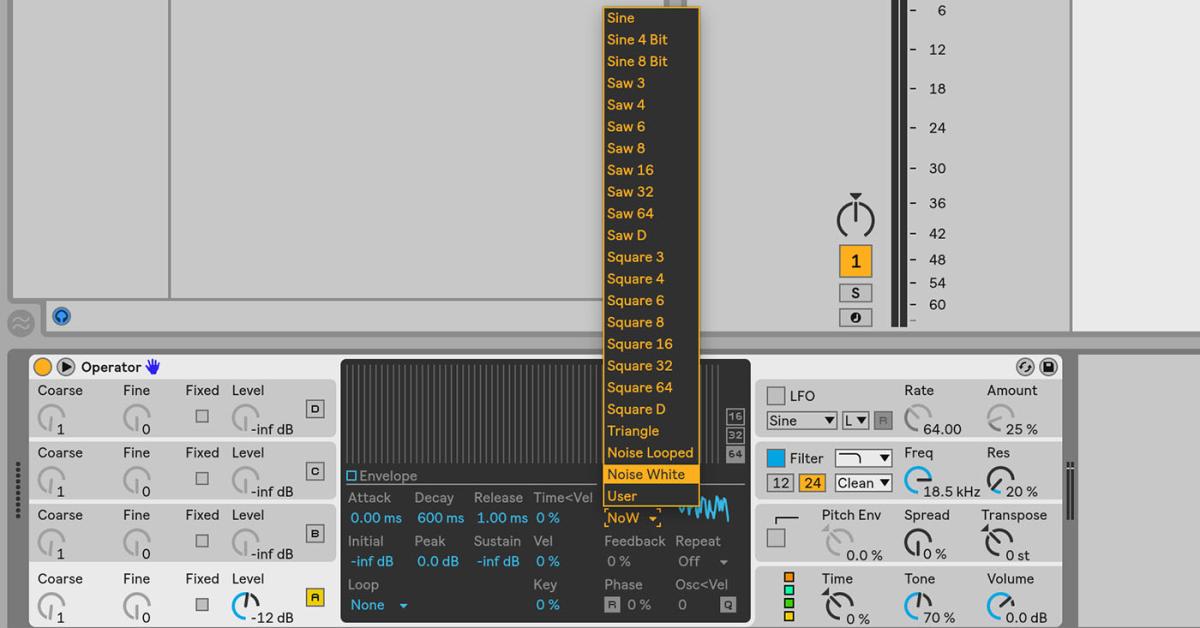Select oscillator B button

point(315,534)
